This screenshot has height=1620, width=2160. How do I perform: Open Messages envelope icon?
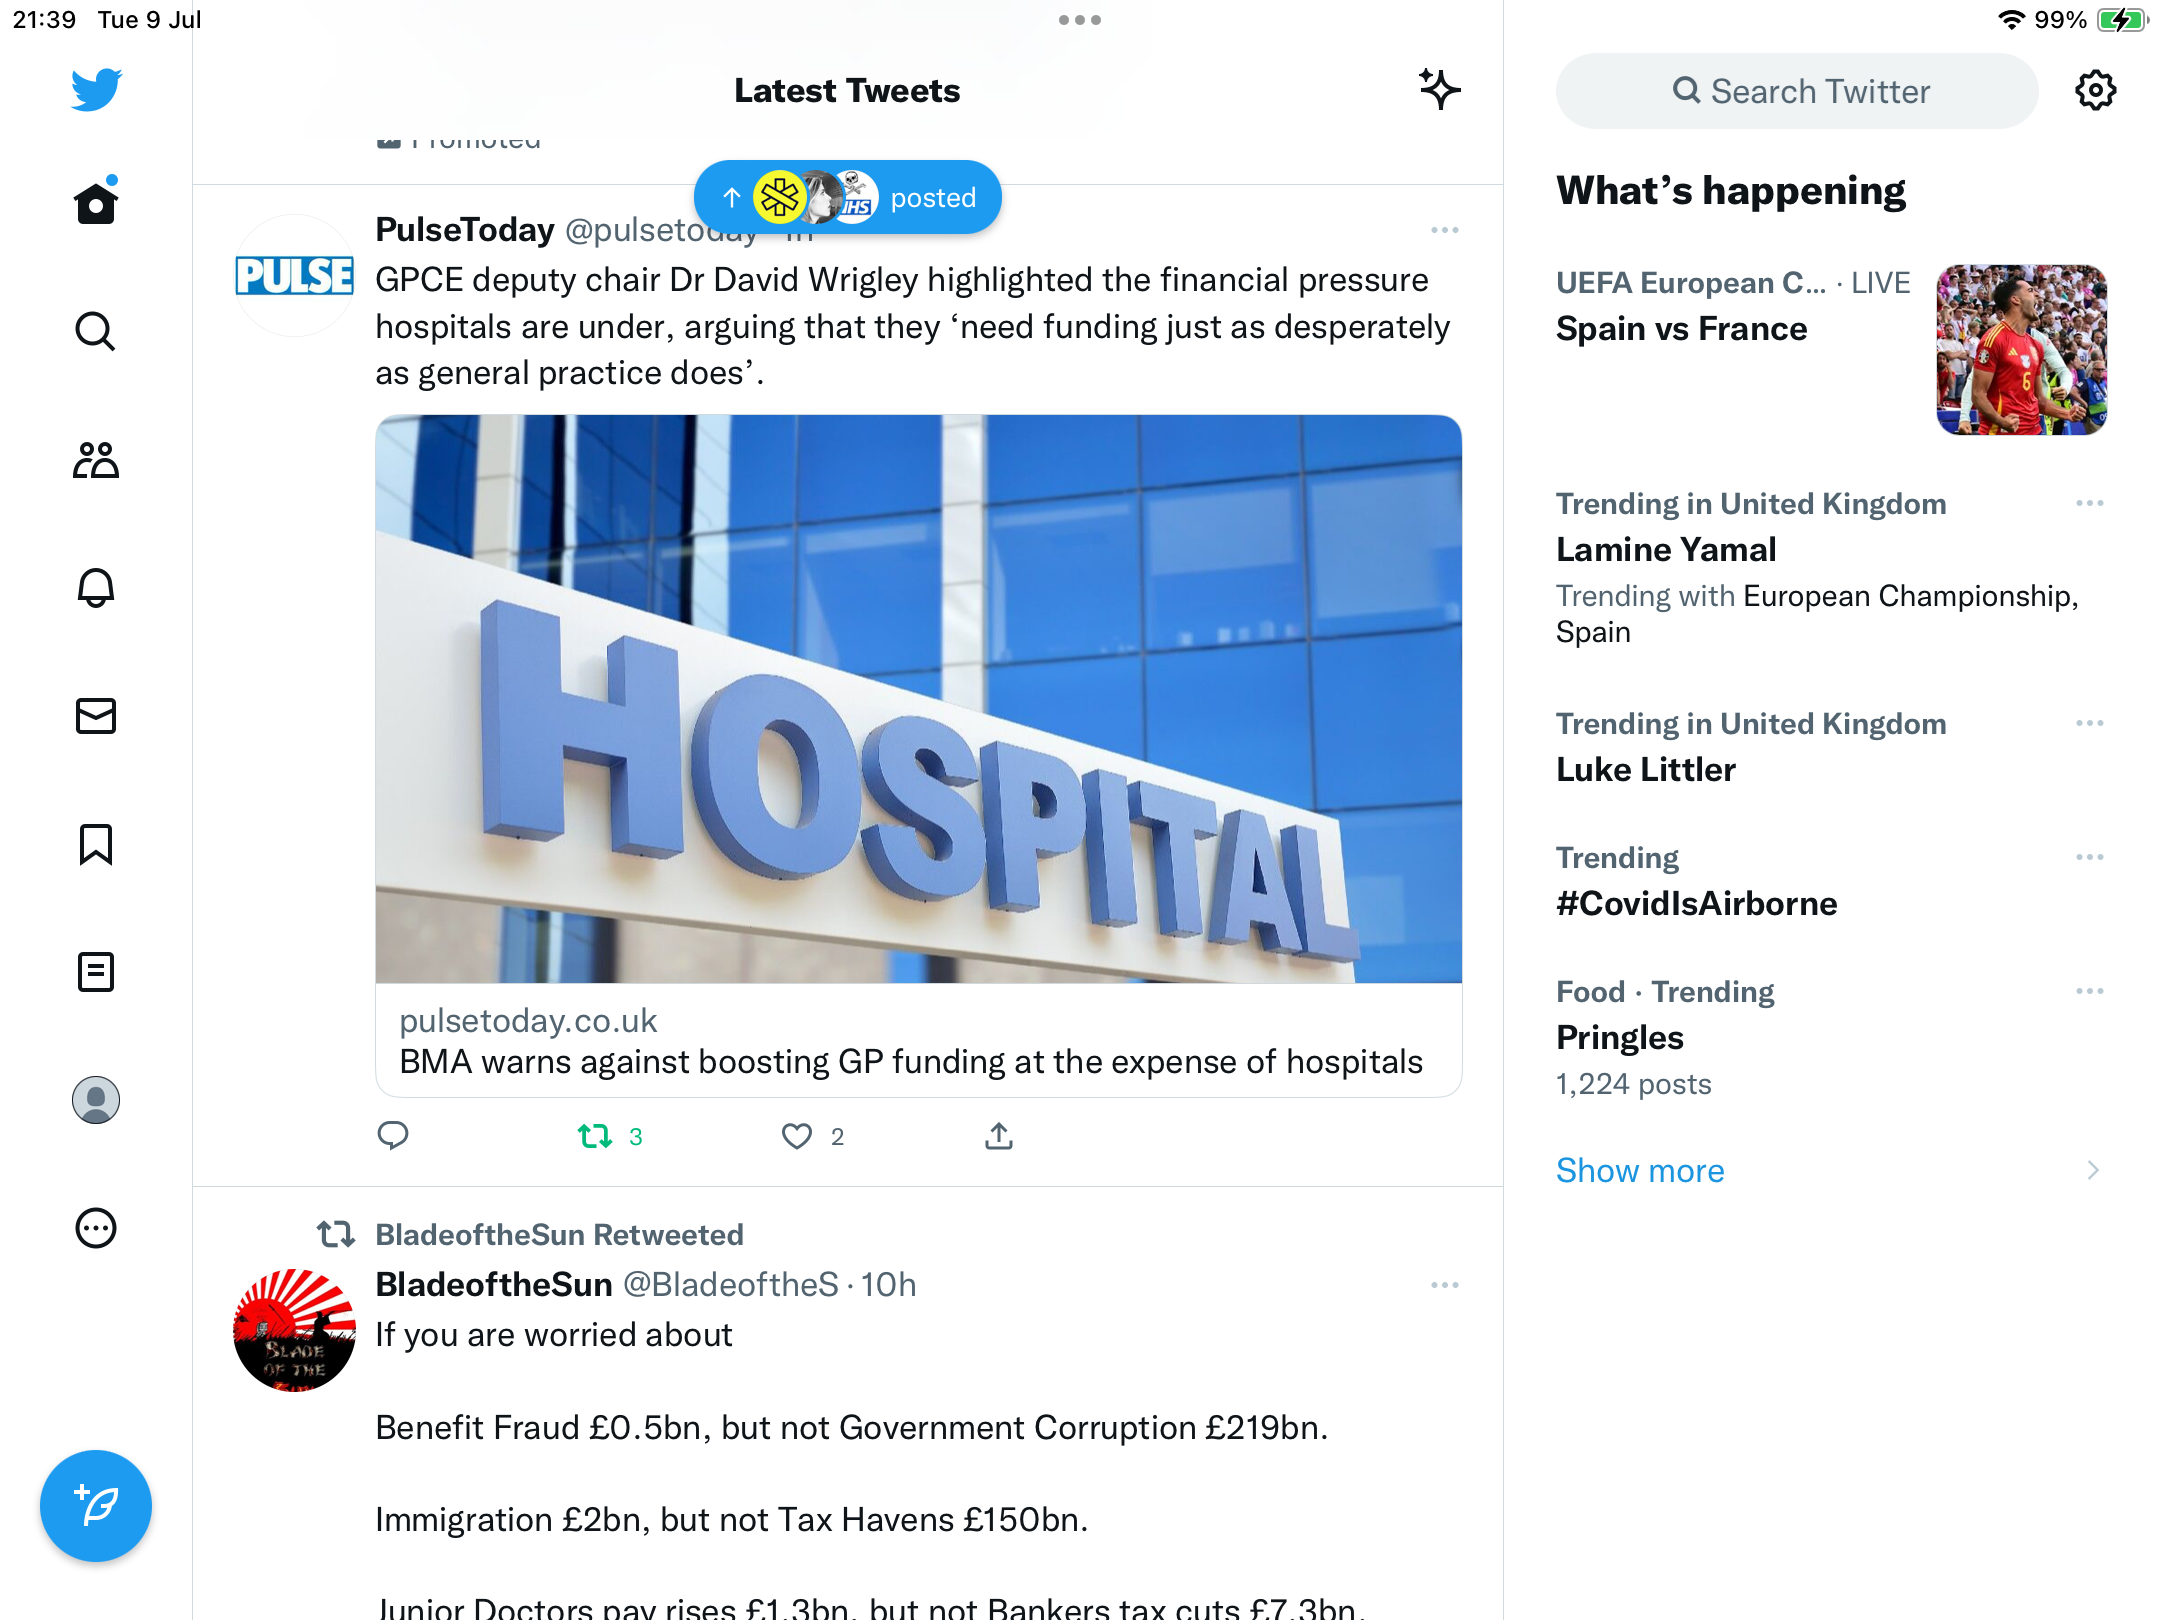coord(96,716)
